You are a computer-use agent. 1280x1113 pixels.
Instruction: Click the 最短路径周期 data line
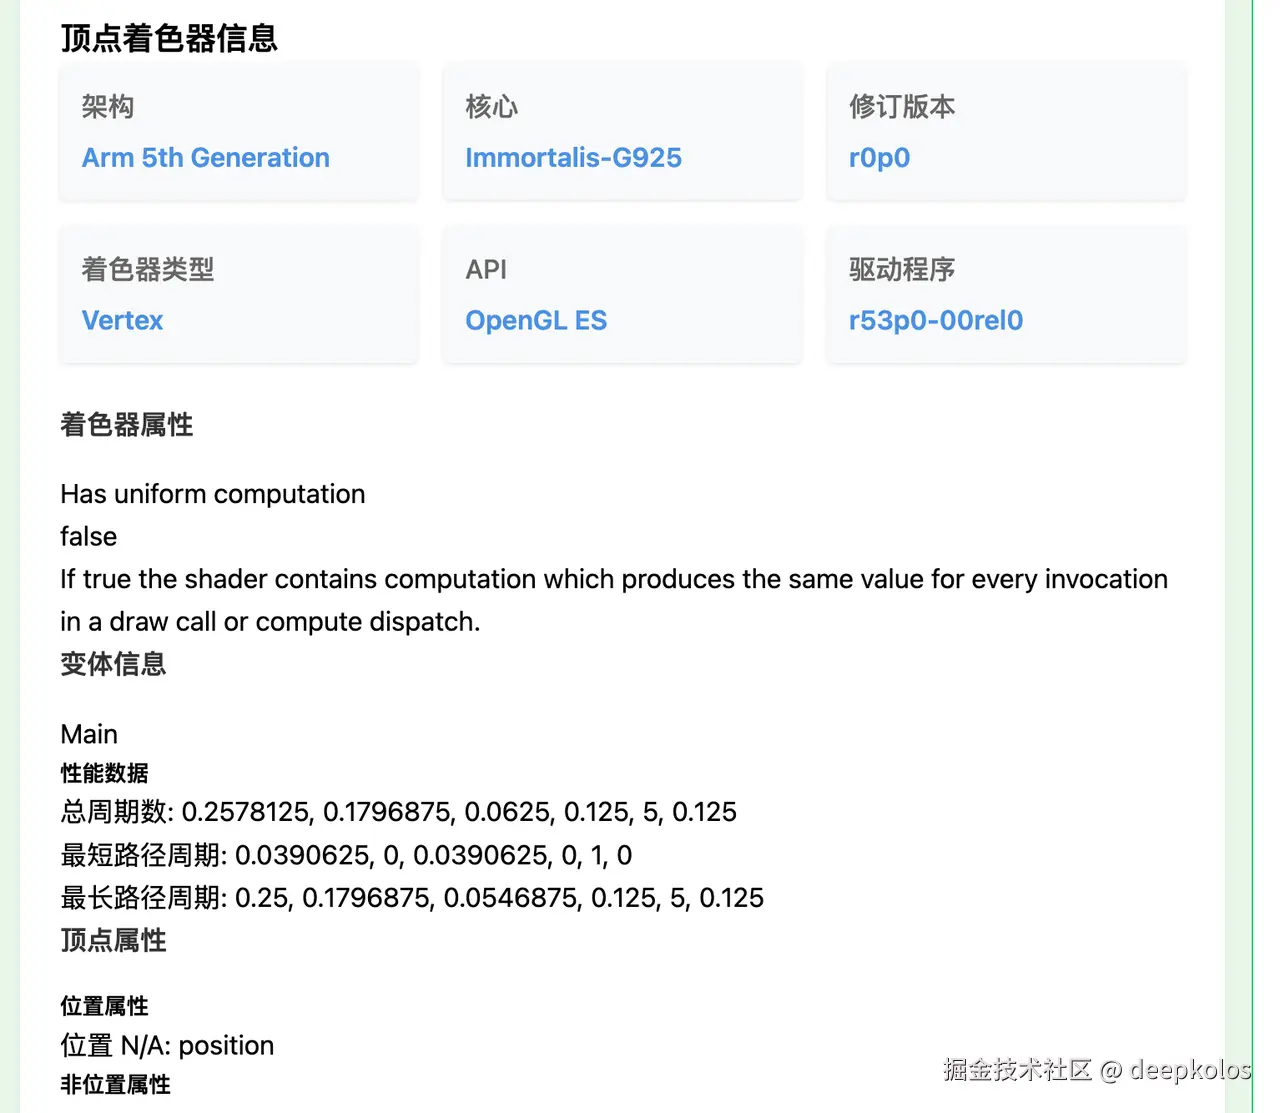pos(346,855)
